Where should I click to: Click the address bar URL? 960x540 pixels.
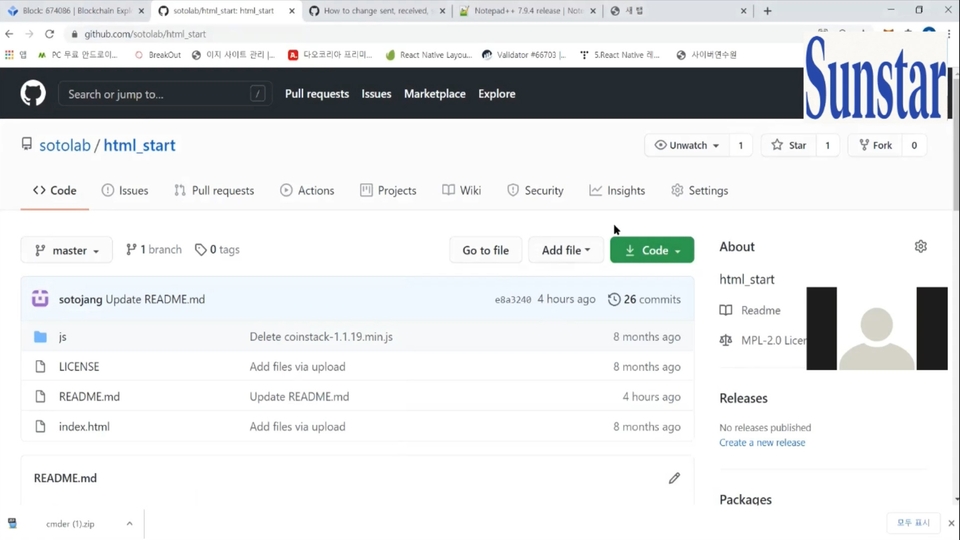pos(145,34)
